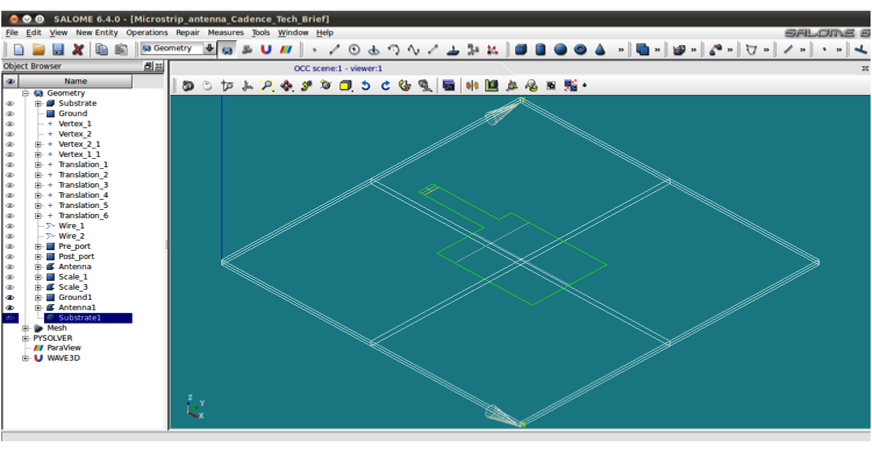This screenshot has width=872, height=452.
Task: Open the Geometry module dropdown
Action: pos(209,48)
